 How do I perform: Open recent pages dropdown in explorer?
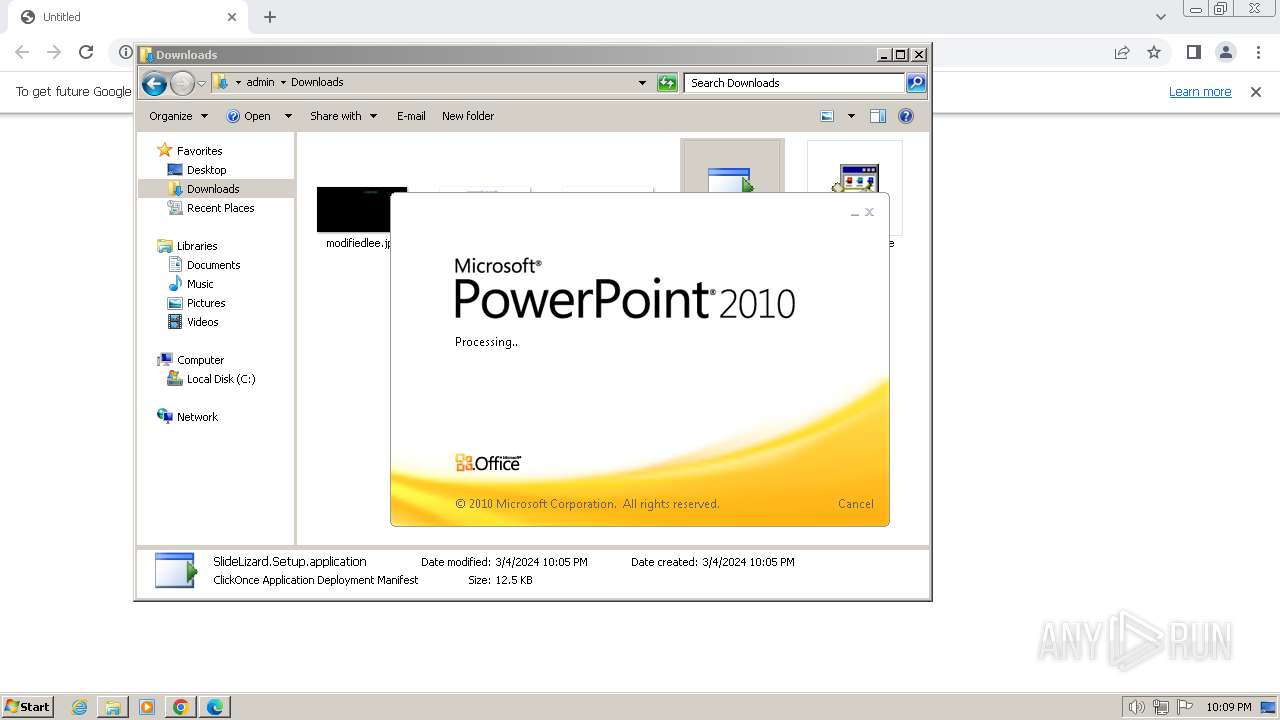click(201, 83)
